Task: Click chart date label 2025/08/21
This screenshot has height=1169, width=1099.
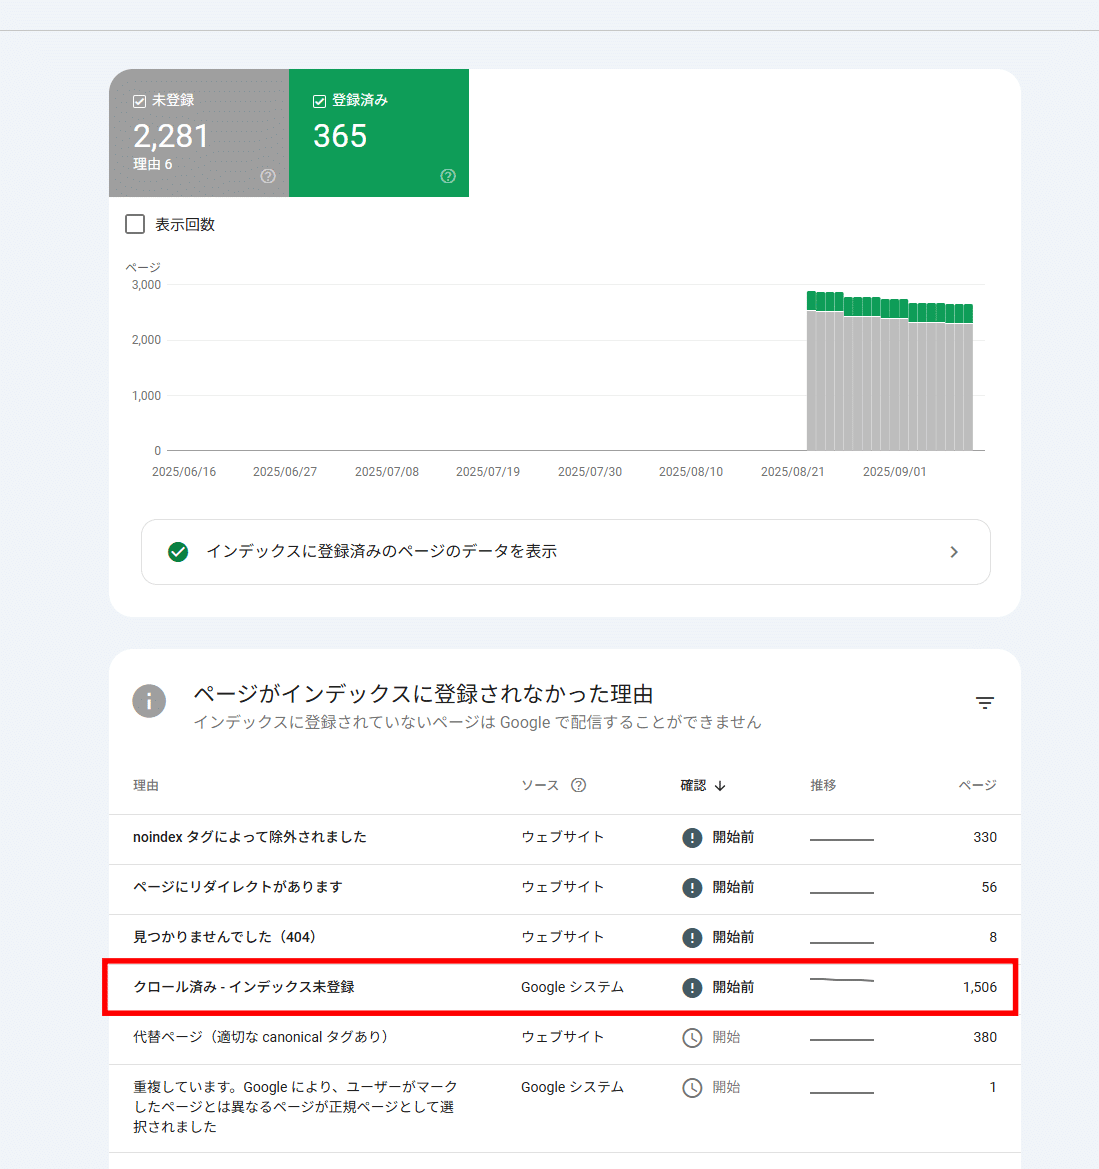Action: [793, 472]
